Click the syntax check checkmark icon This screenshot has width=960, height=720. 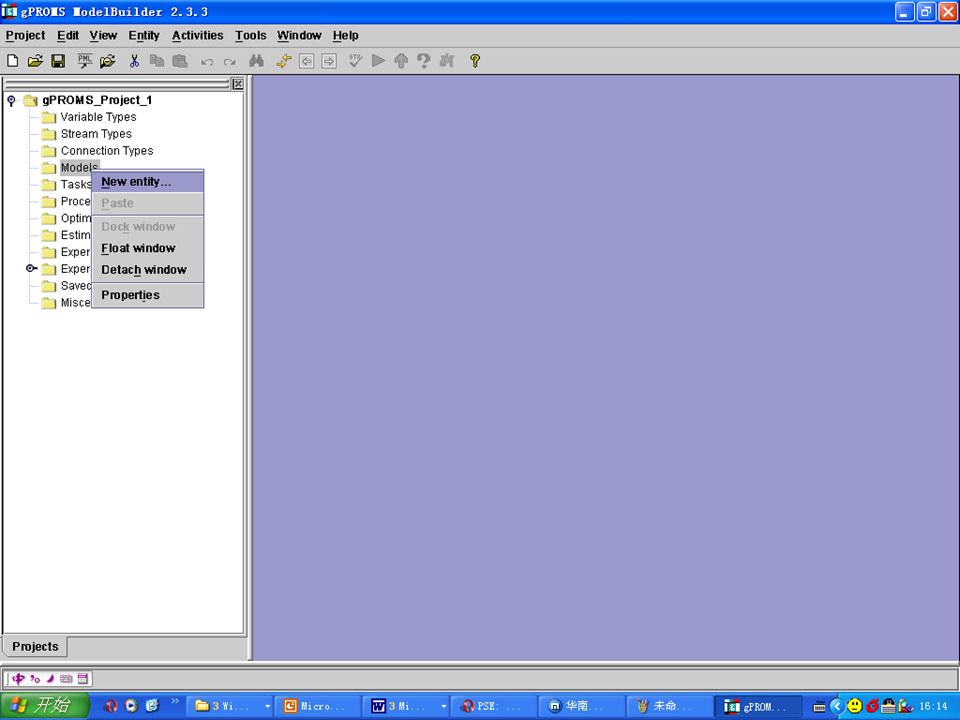click(x=356, y=60)
